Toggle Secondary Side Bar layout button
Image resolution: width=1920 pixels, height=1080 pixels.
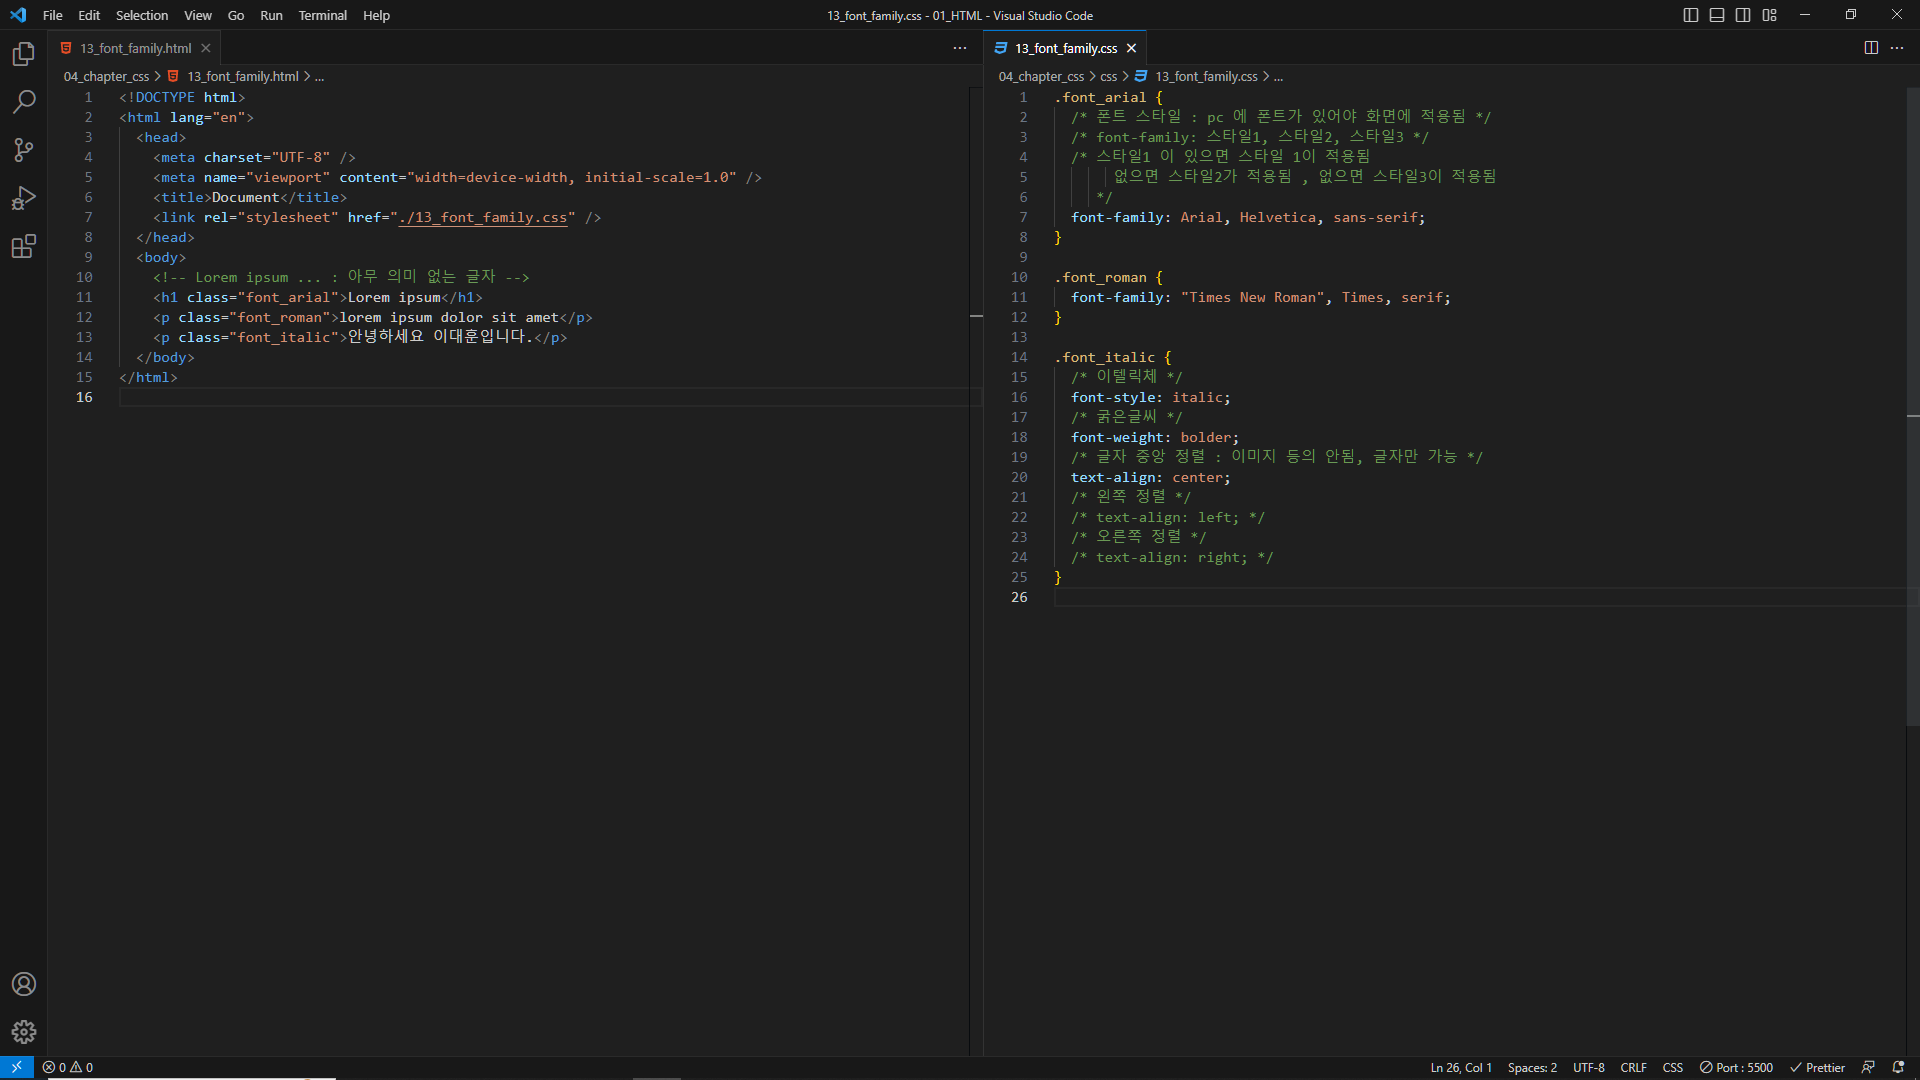pos(1743,15)
